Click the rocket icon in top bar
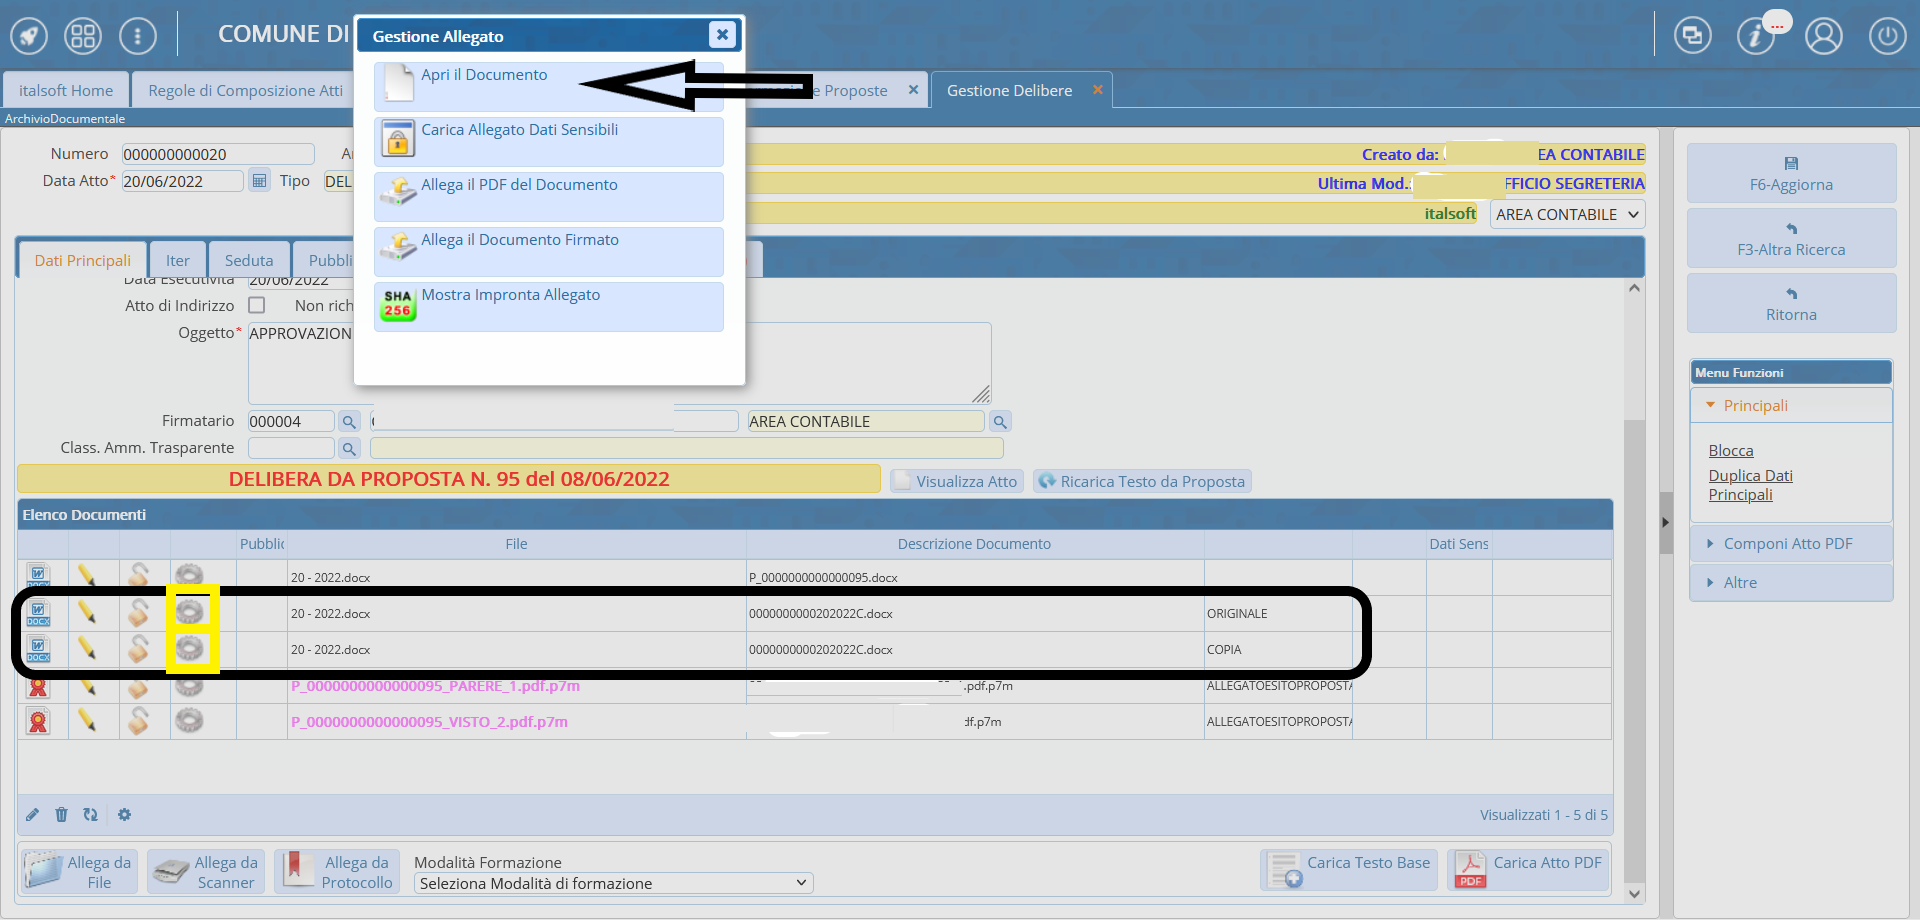 [x=29, y=37]
